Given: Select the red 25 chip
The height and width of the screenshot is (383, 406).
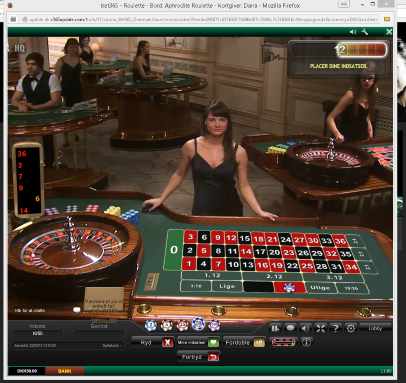Looking at the screenshot, I should (x=182, y=325).
